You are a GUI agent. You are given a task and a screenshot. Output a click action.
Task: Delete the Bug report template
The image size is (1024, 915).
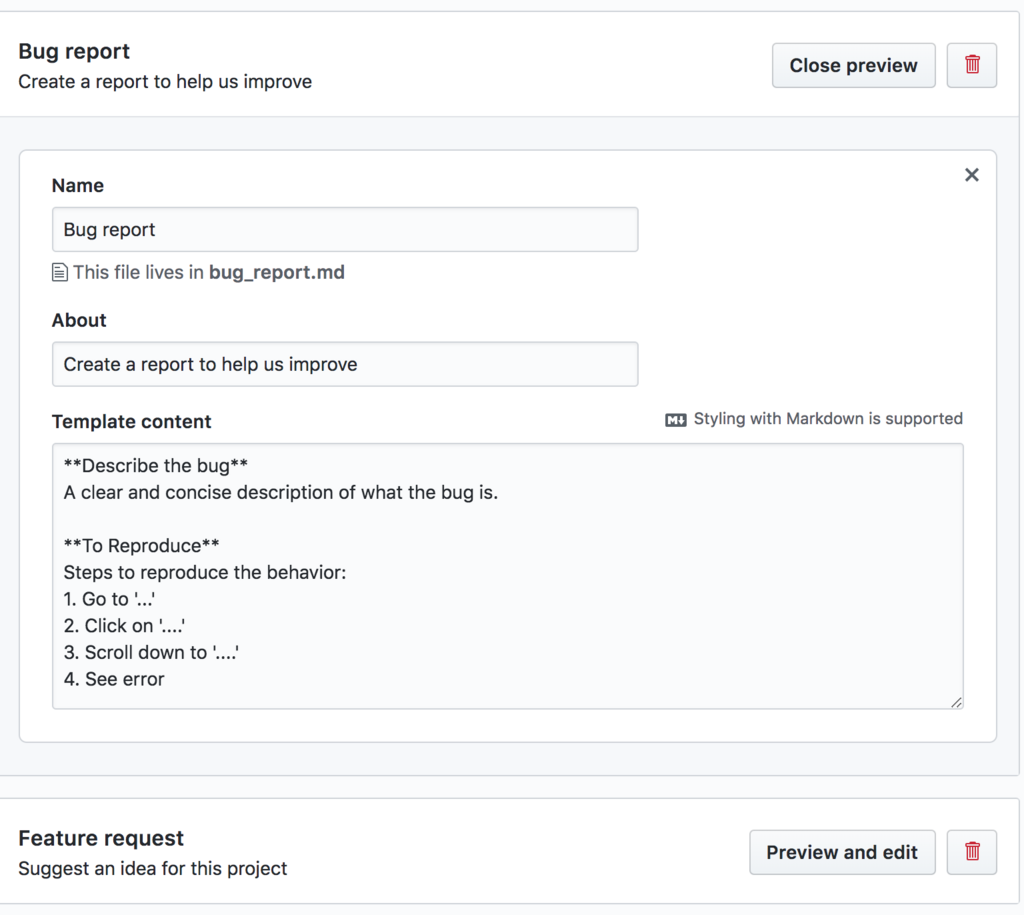[971, 65]
